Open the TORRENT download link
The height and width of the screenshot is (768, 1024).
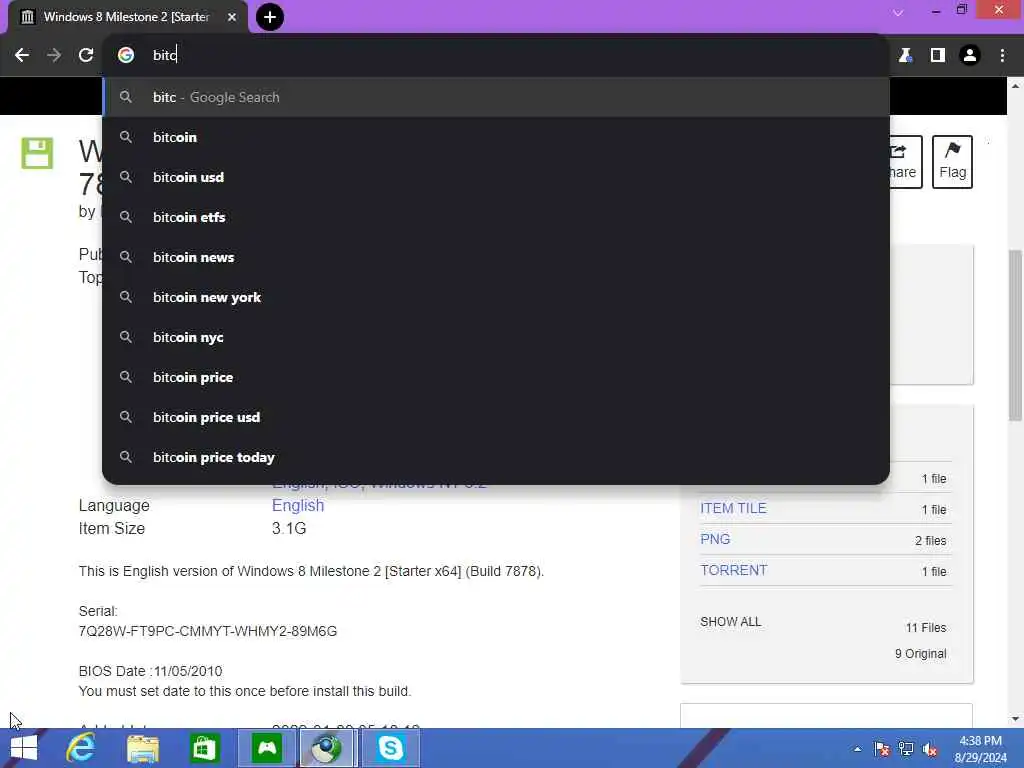pyautogui.click(x=733, y=570)
